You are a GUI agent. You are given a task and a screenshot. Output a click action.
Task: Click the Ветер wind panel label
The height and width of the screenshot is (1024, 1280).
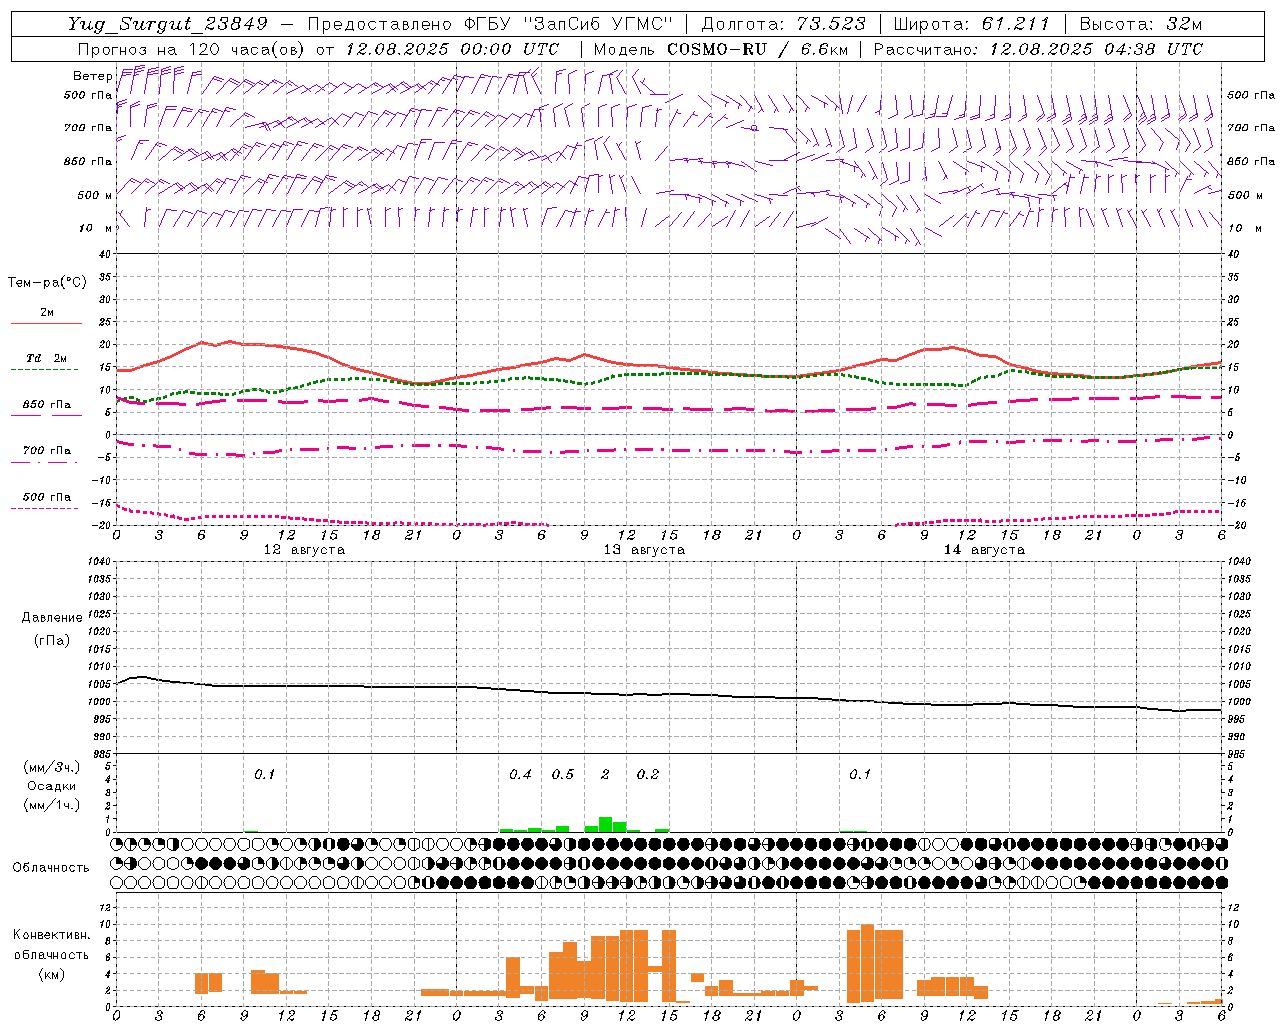coord(92,76)
